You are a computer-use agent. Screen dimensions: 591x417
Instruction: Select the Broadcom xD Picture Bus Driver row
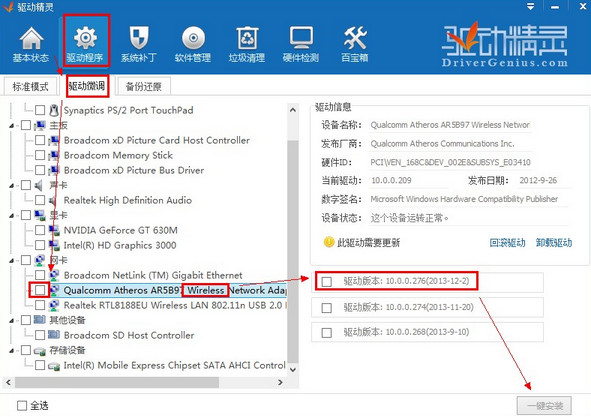click(134, 170)
